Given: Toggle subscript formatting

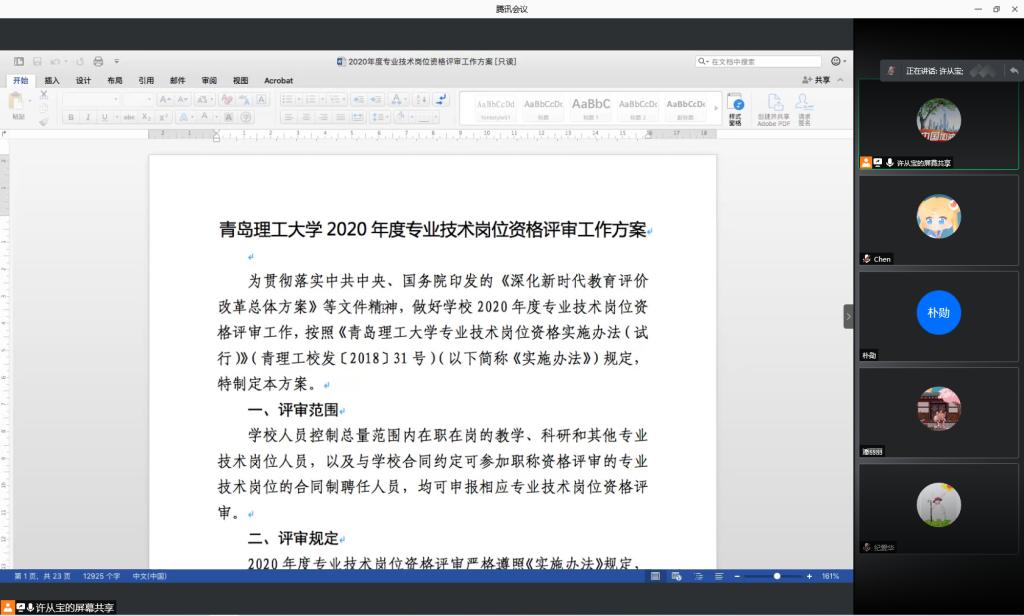Looking at the screenshot, I should tap(146, 117).
